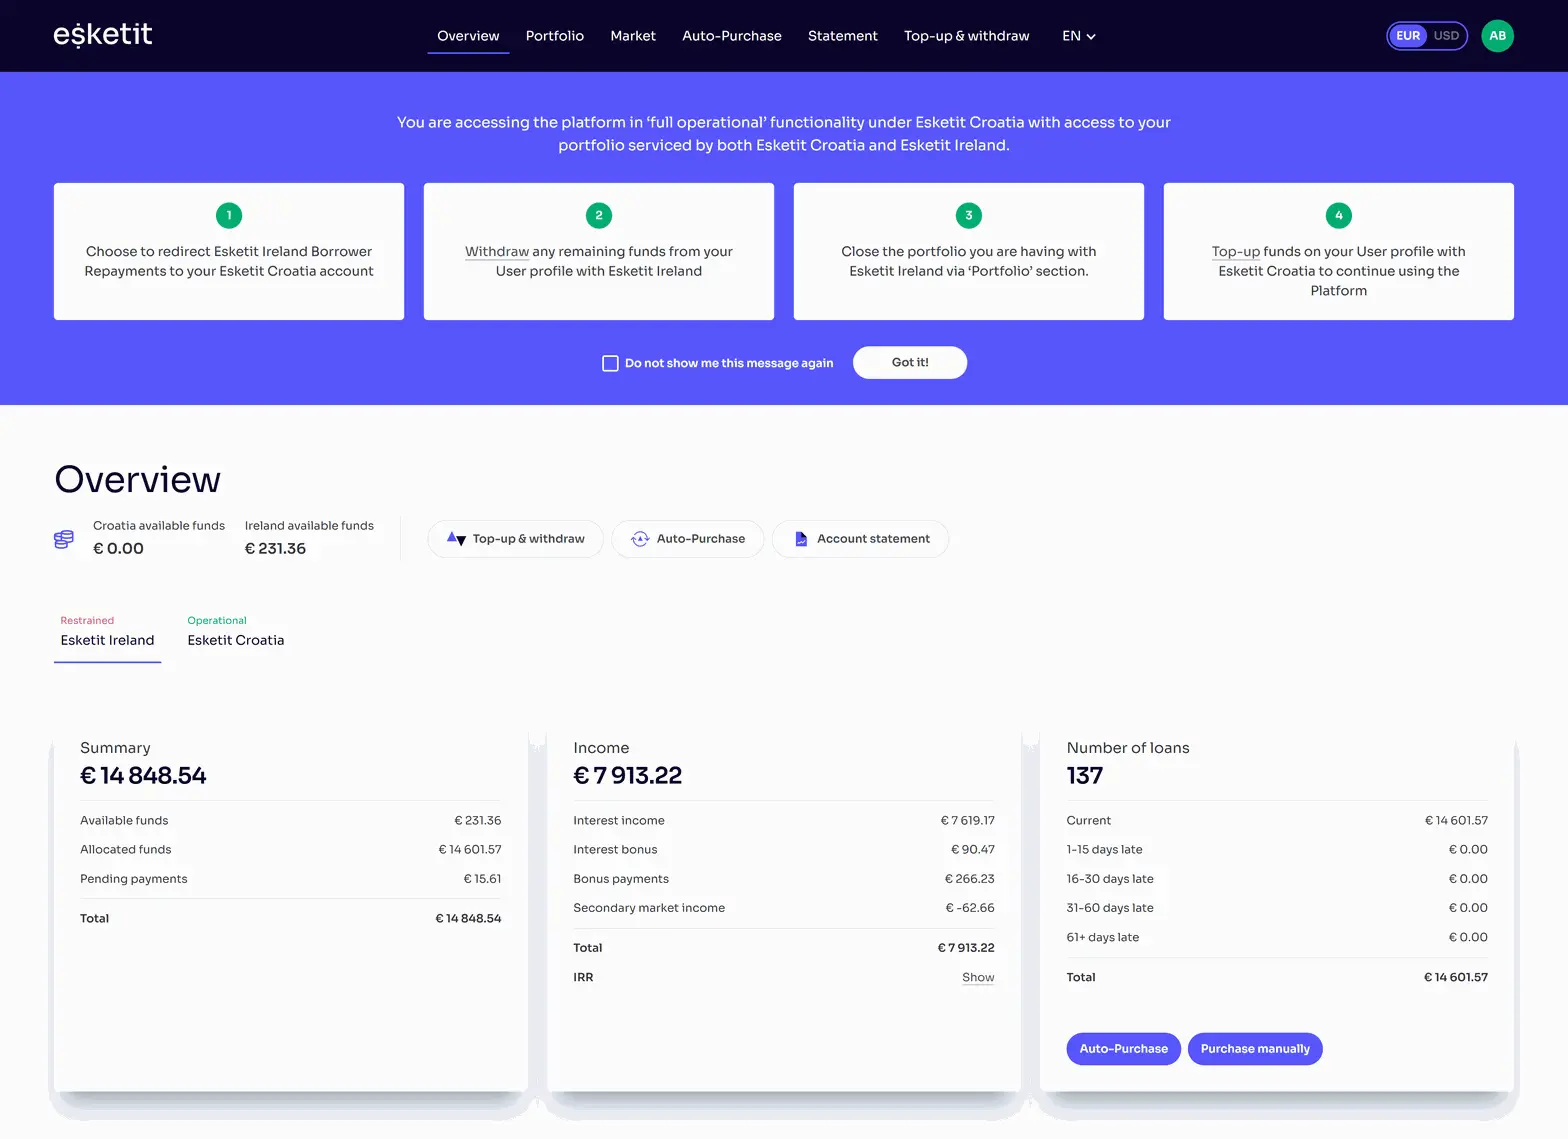Viewport: 1568px width, 1139px height.
Task: Select the Esketit Ireland tab
Action: [x=107, y=640]
